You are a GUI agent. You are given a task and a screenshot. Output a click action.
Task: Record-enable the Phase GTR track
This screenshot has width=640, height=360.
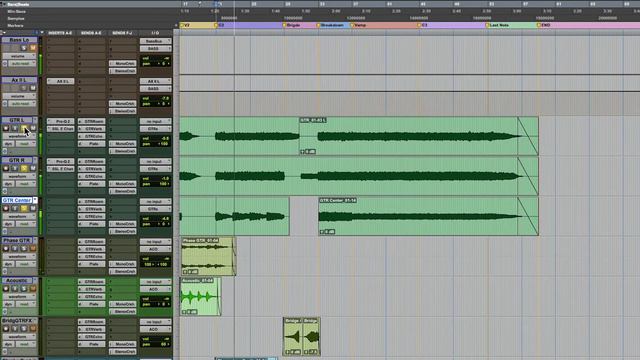click(x=6, y=248)
